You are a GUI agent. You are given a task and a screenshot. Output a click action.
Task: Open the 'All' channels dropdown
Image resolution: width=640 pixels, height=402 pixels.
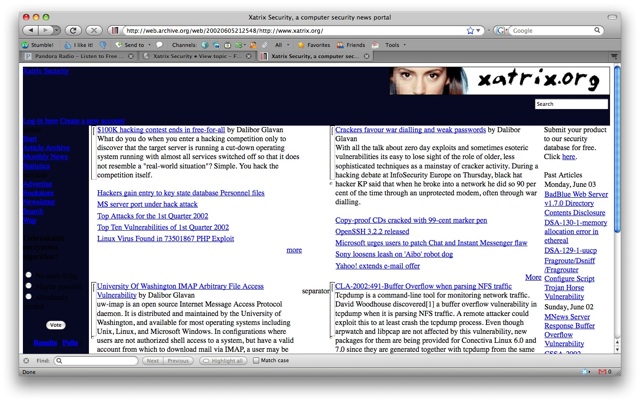click(282, 45)
